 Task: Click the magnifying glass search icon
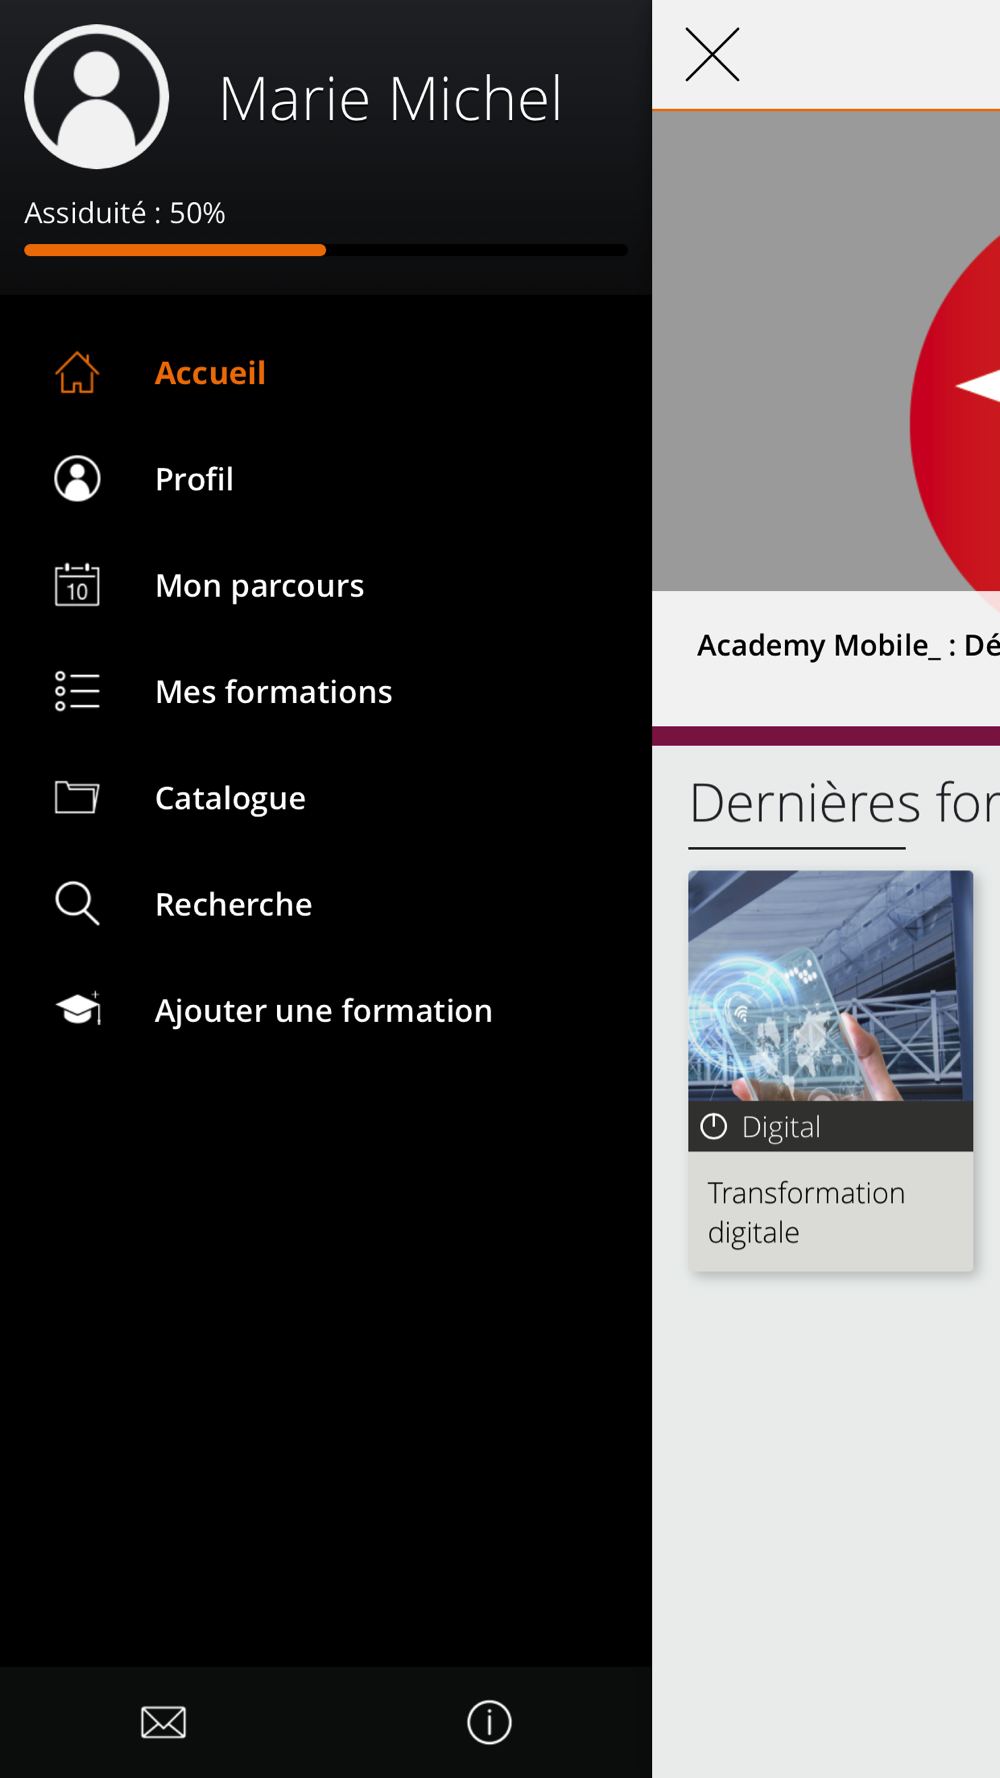tap(77, 904)
